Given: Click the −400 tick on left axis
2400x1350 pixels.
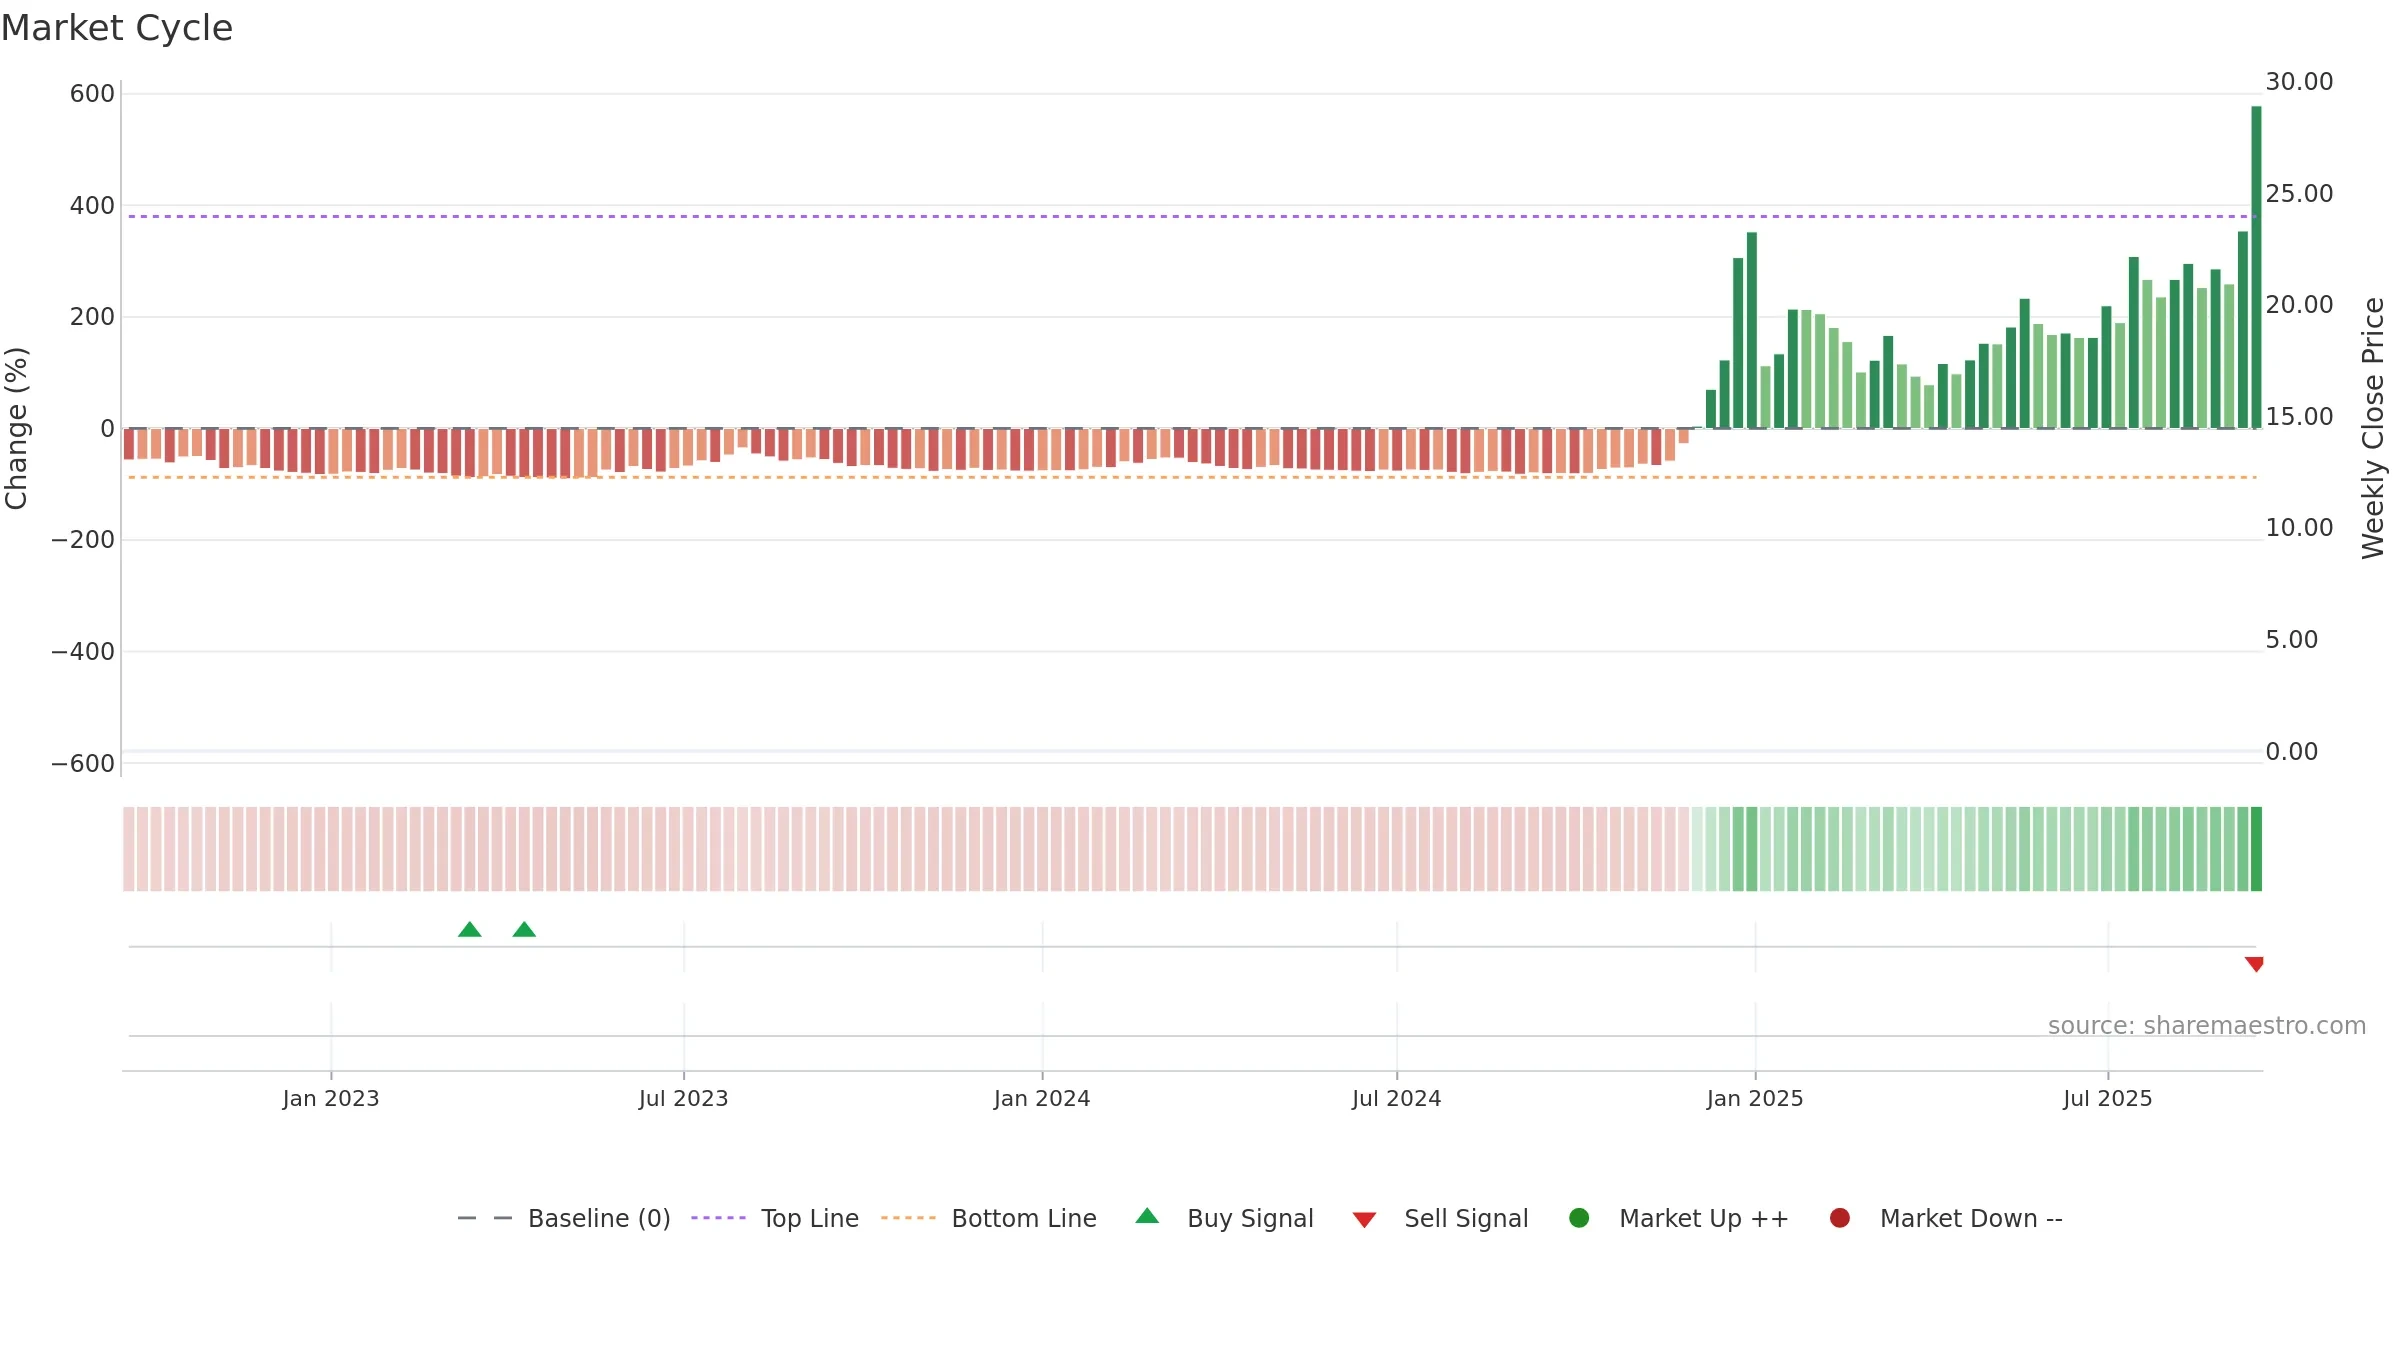Looking at the screenshot, I should pyautogui.click(x=83, y=652).
